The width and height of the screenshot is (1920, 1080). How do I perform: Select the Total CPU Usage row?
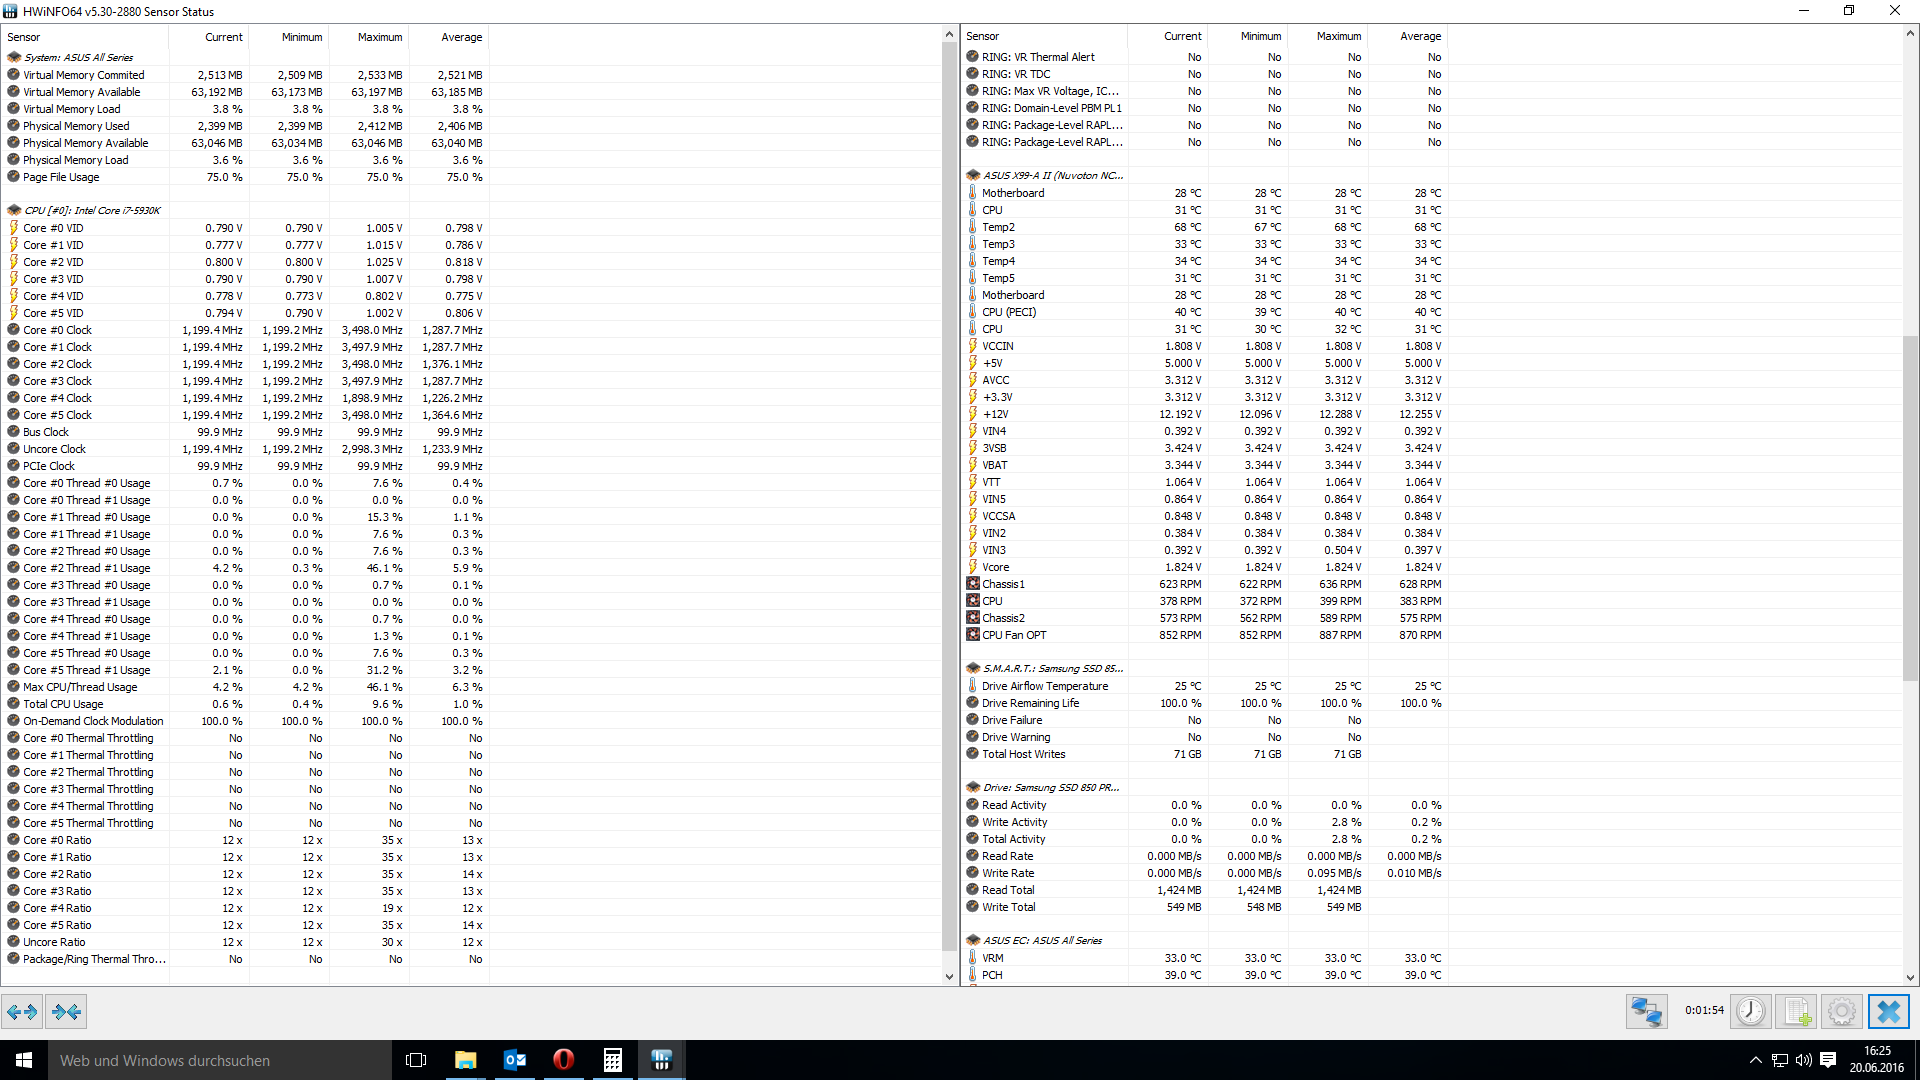tap(63, 704)
